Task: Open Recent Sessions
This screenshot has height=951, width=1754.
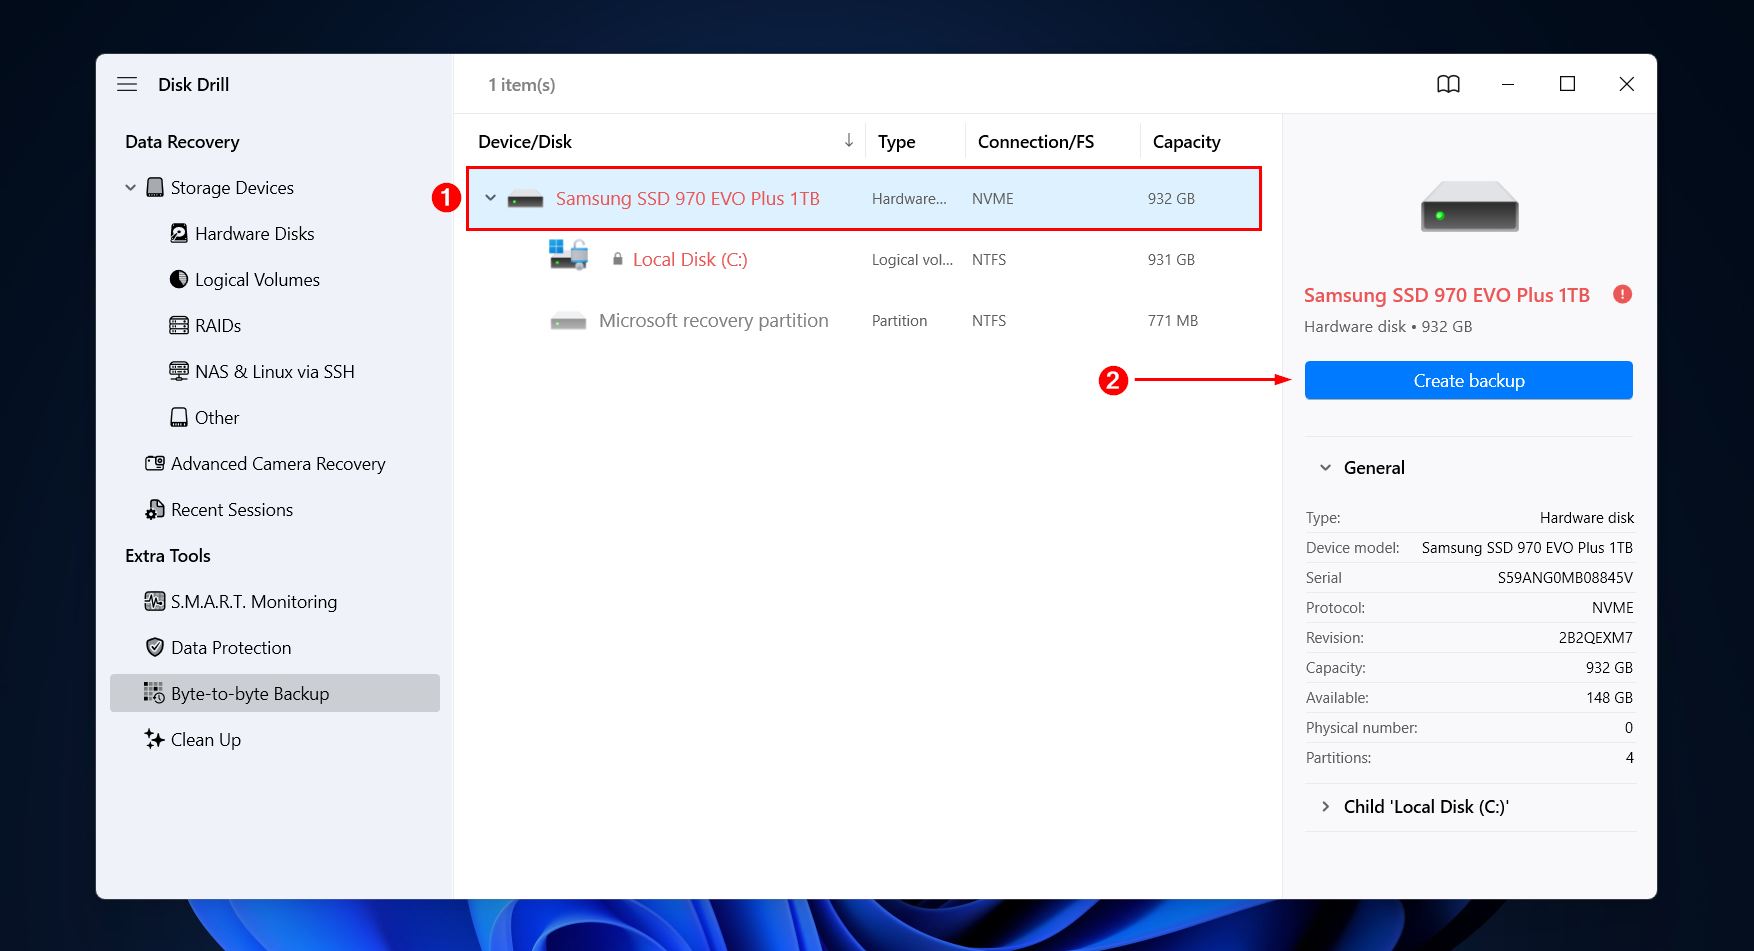Action: click(x=231, y=510)
